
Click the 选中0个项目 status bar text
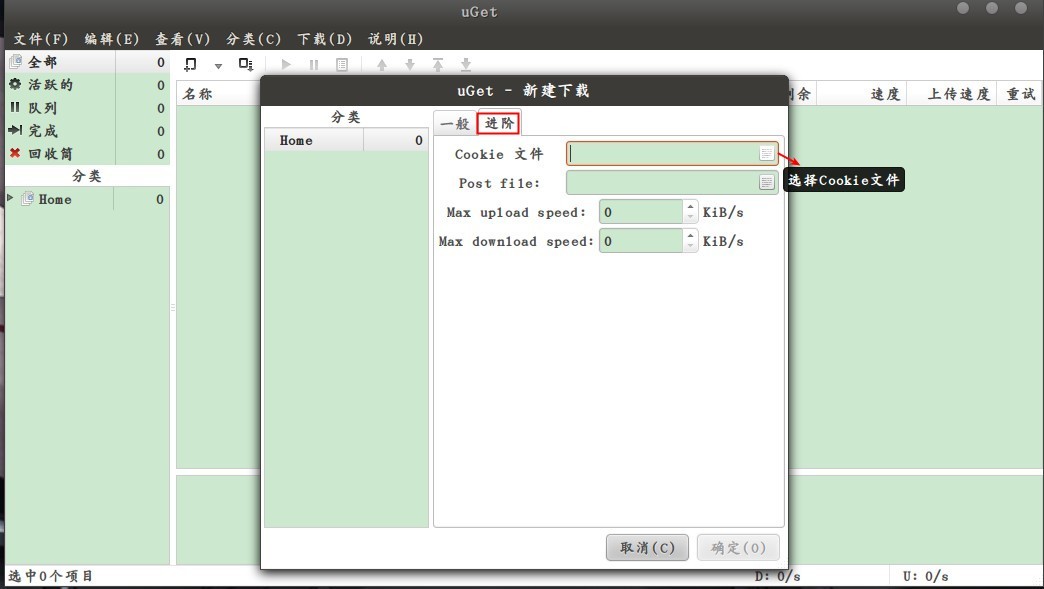coord(51,576)
